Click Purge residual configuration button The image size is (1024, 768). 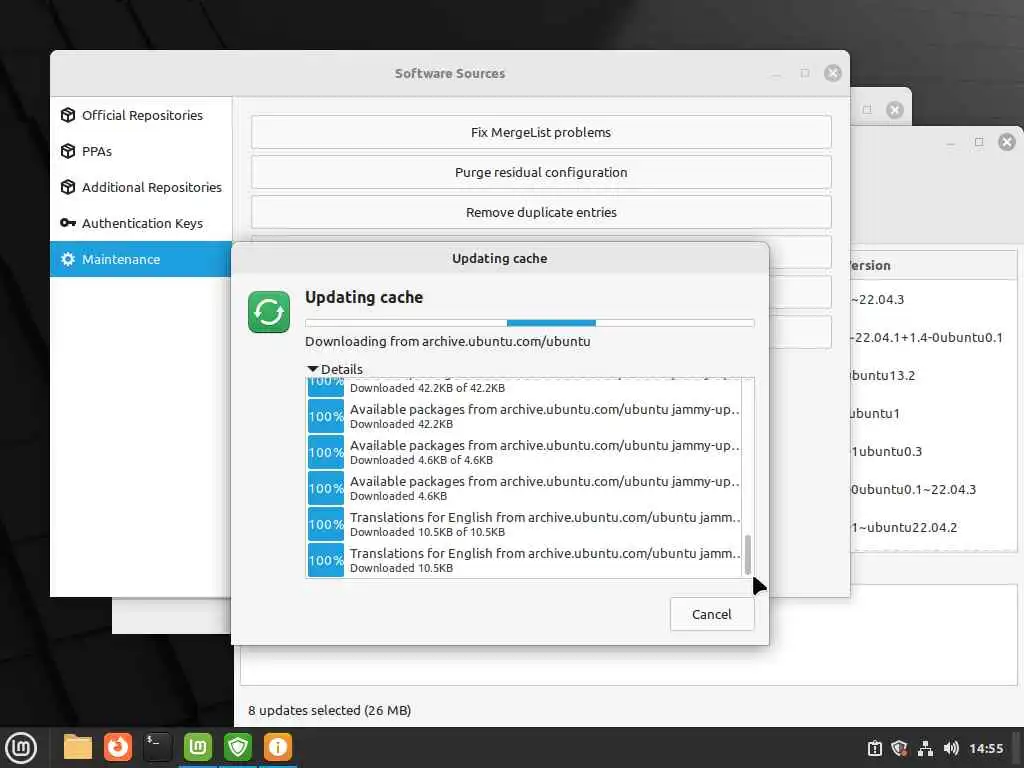click(541, 172)
